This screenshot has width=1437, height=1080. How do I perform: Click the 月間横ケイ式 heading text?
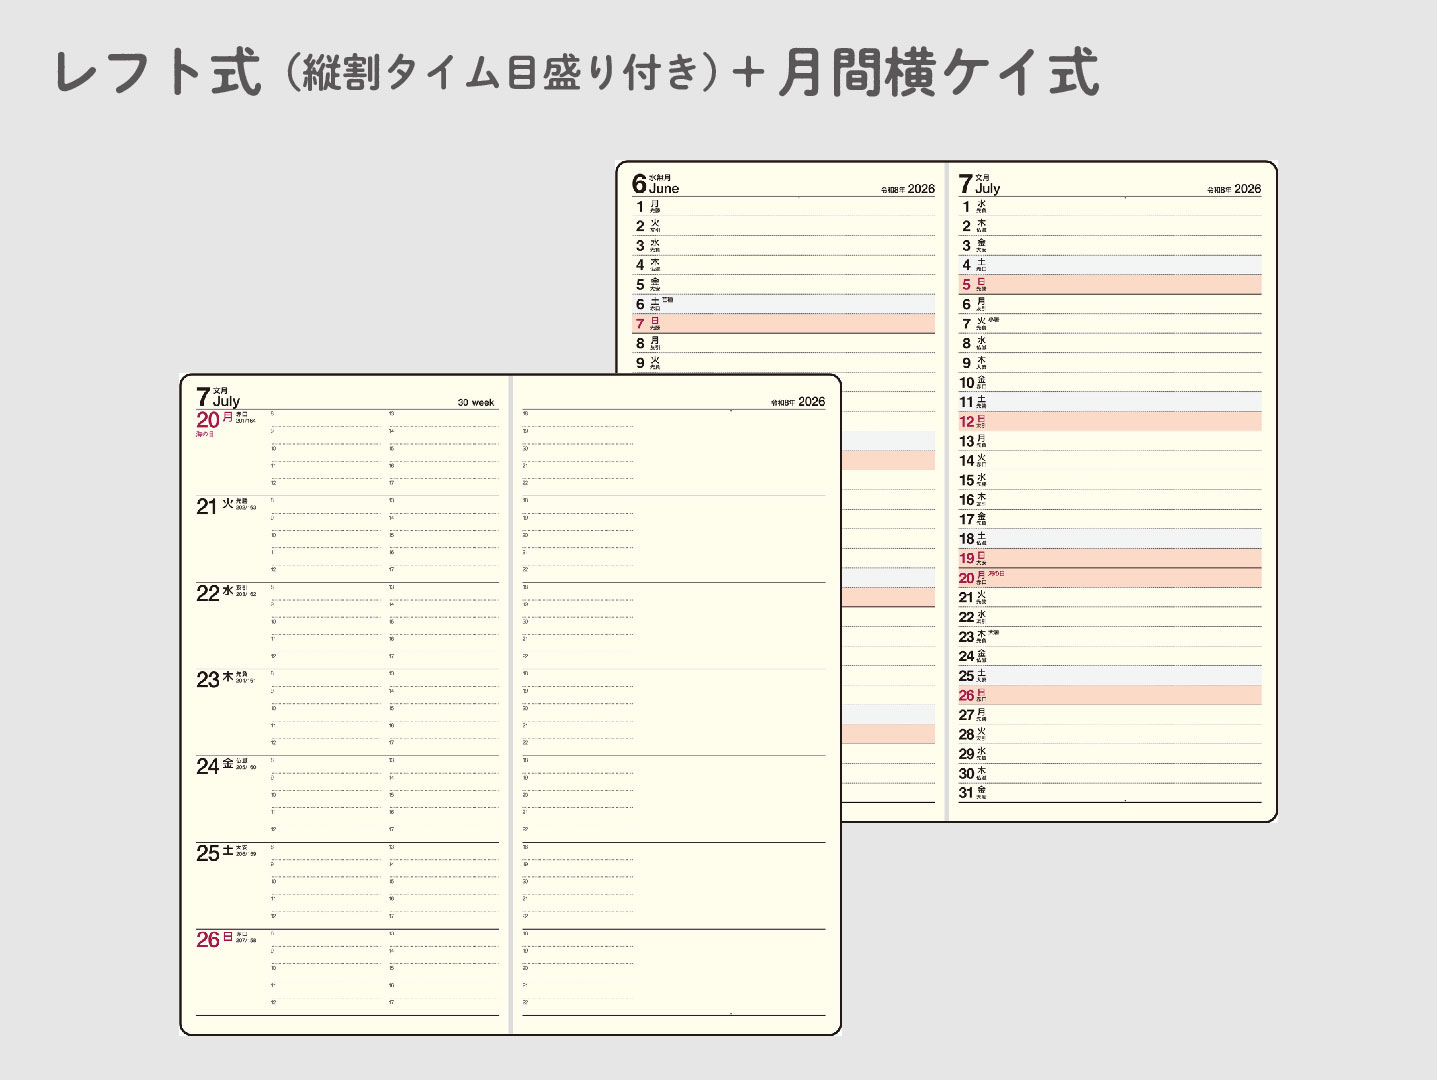pos(938,73)
